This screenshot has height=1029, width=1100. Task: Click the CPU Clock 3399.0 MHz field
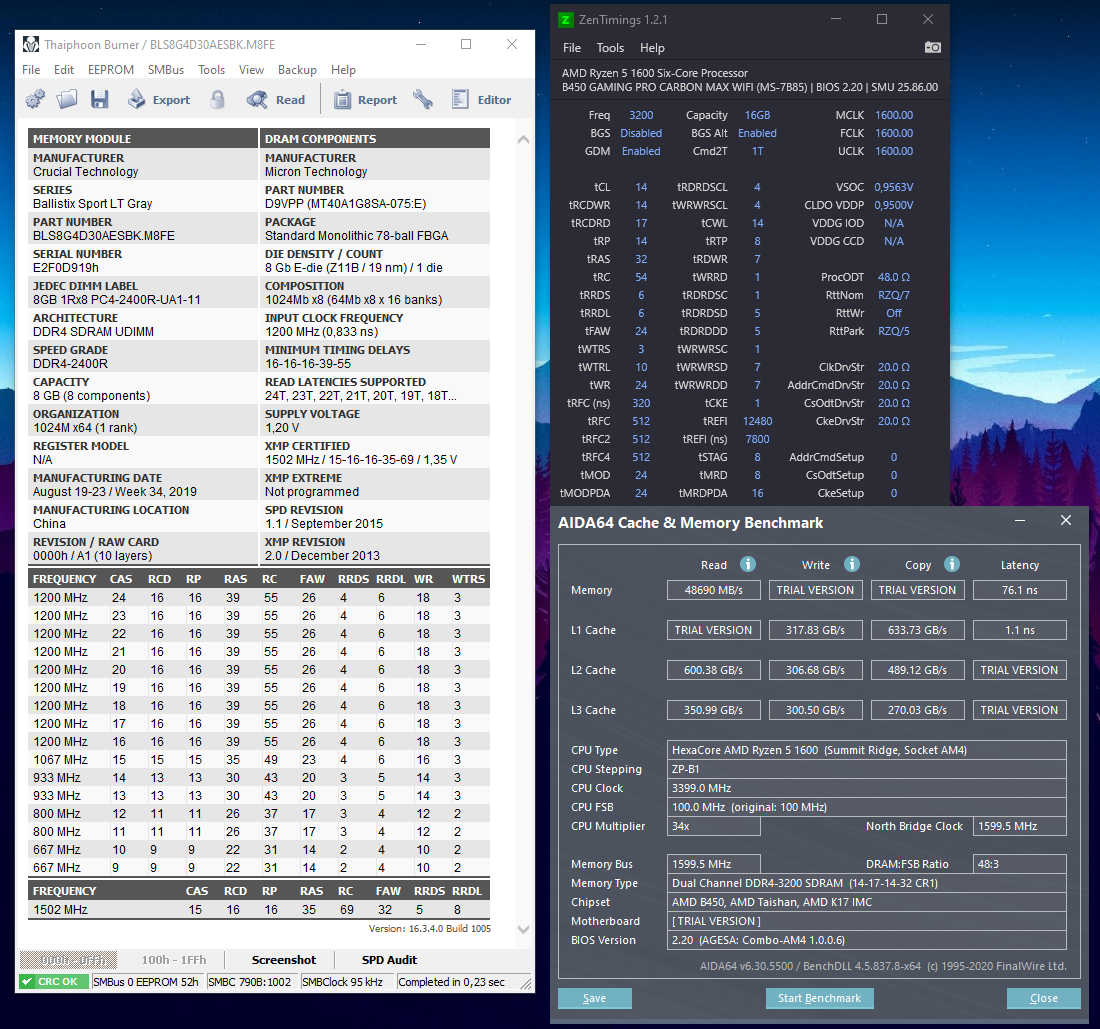[x=866, y=788]
